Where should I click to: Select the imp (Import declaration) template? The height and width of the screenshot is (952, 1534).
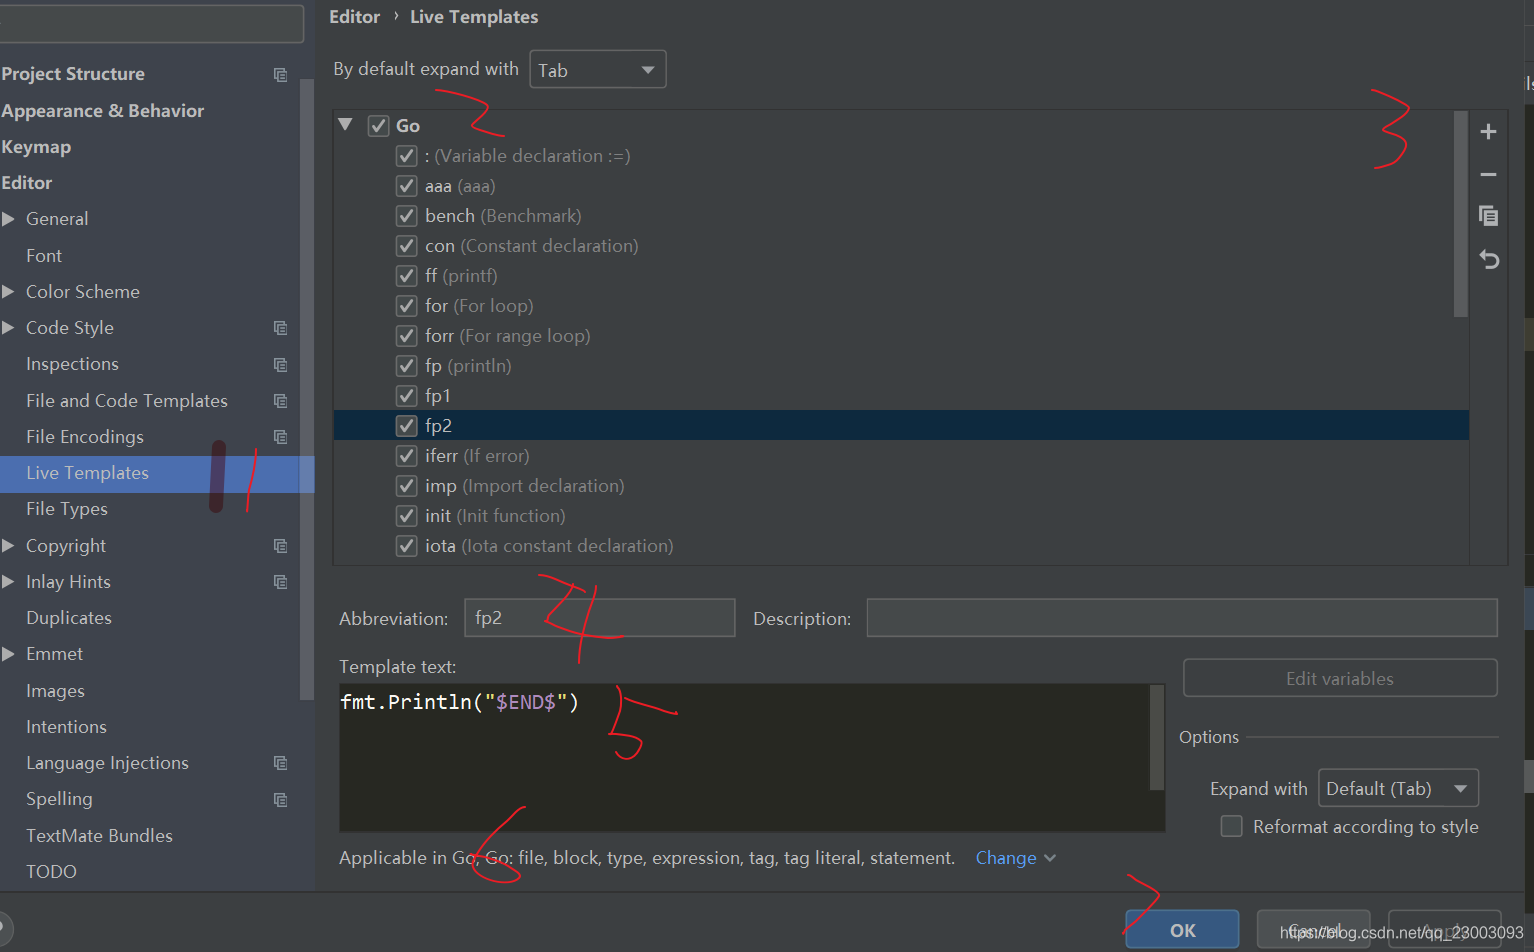click(901, 486)
